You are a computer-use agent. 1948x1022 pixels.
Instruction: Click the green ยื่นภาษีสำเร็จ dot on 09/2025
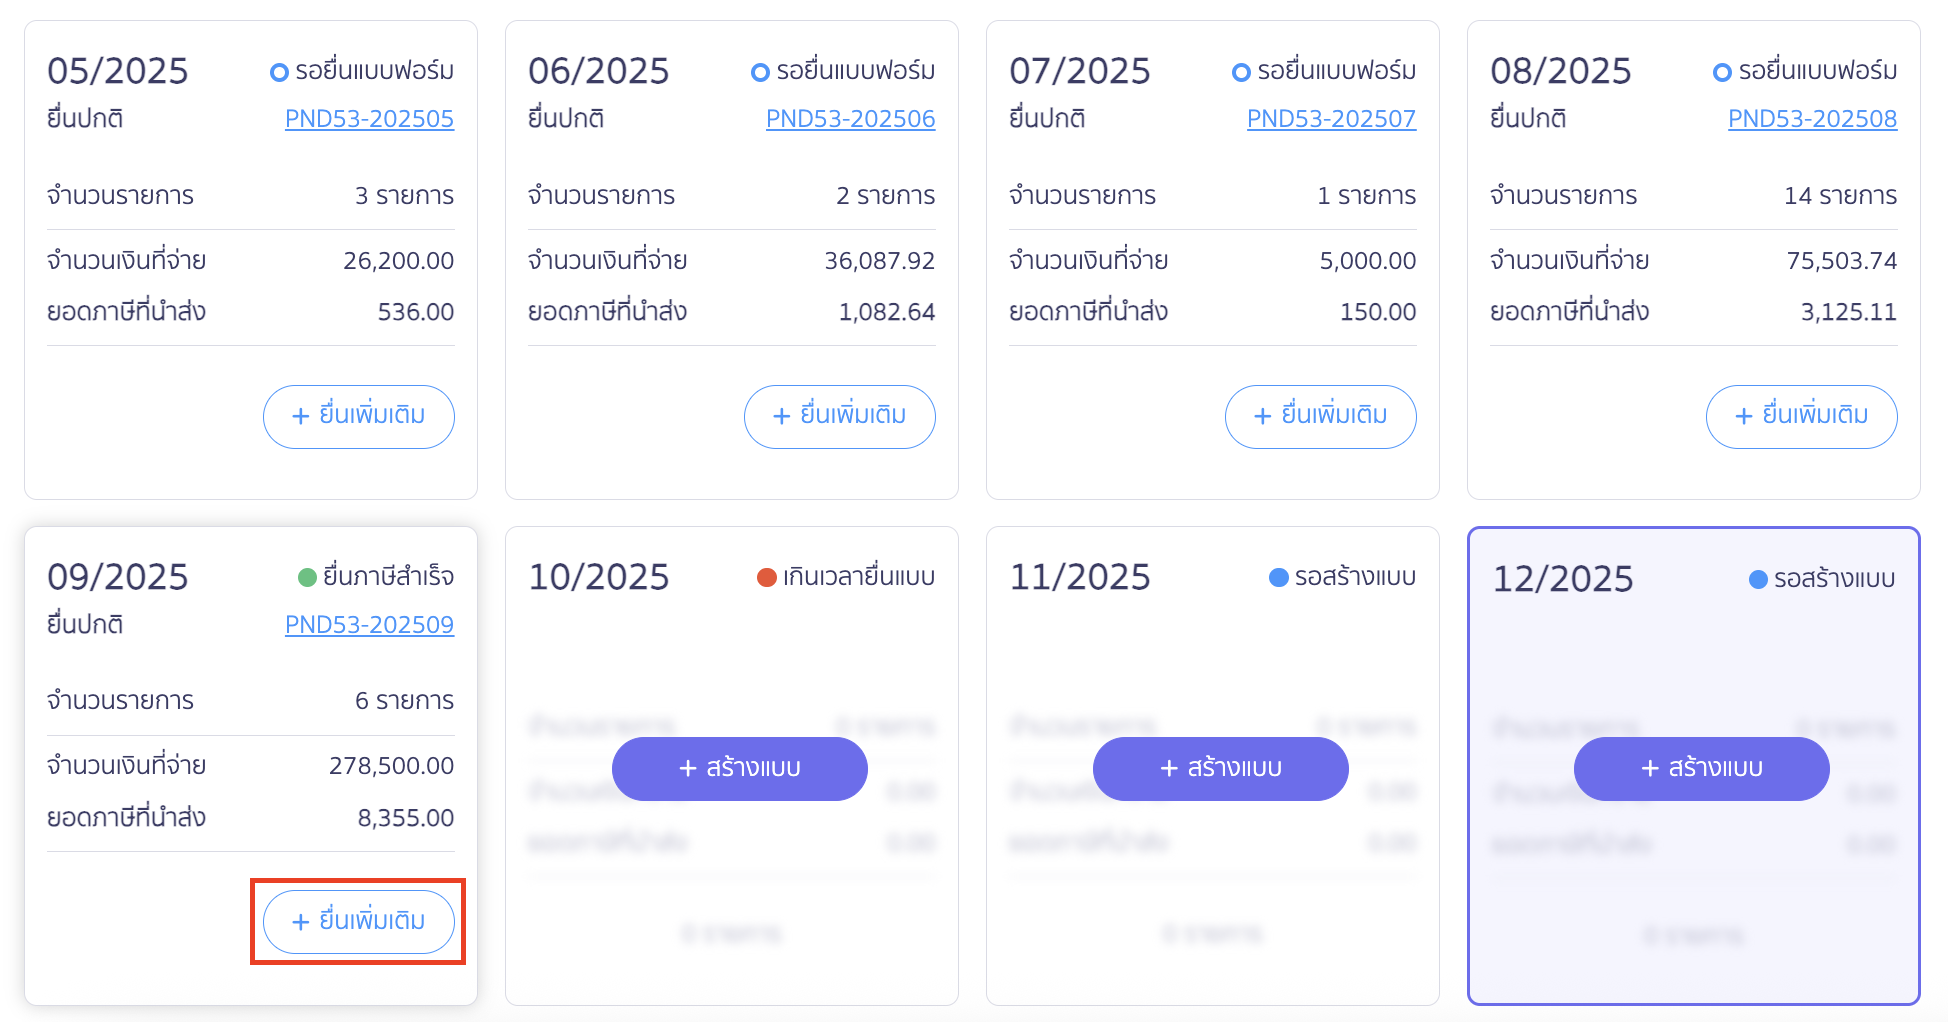306,576
